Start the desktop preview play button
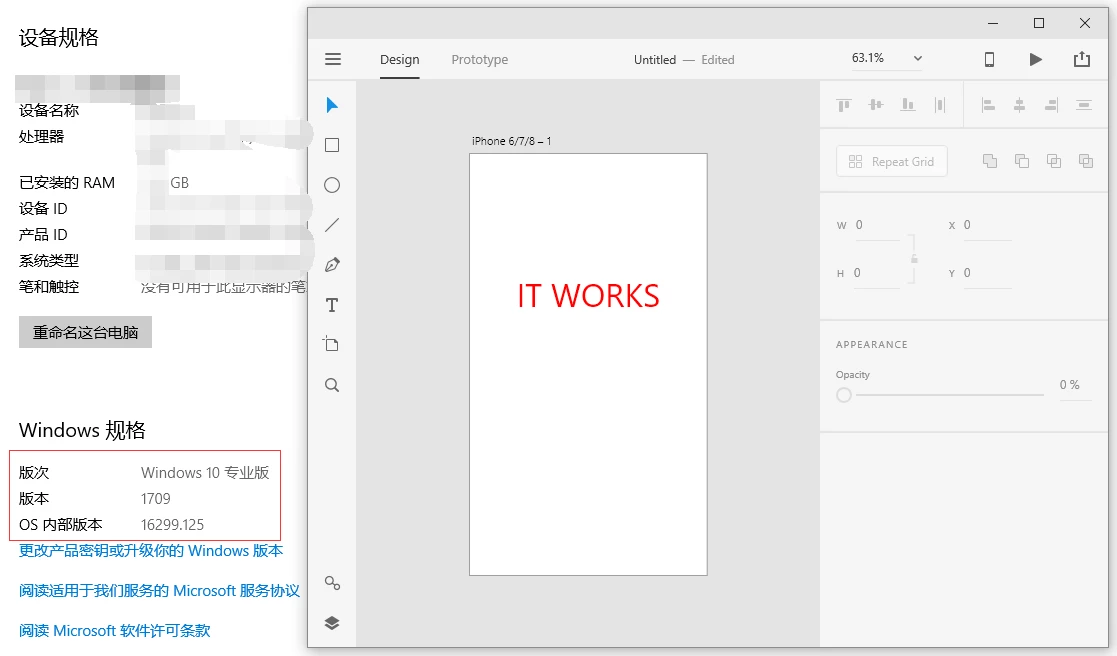The height and width of the screenshot is (656, 1117). coord(1036,59)
